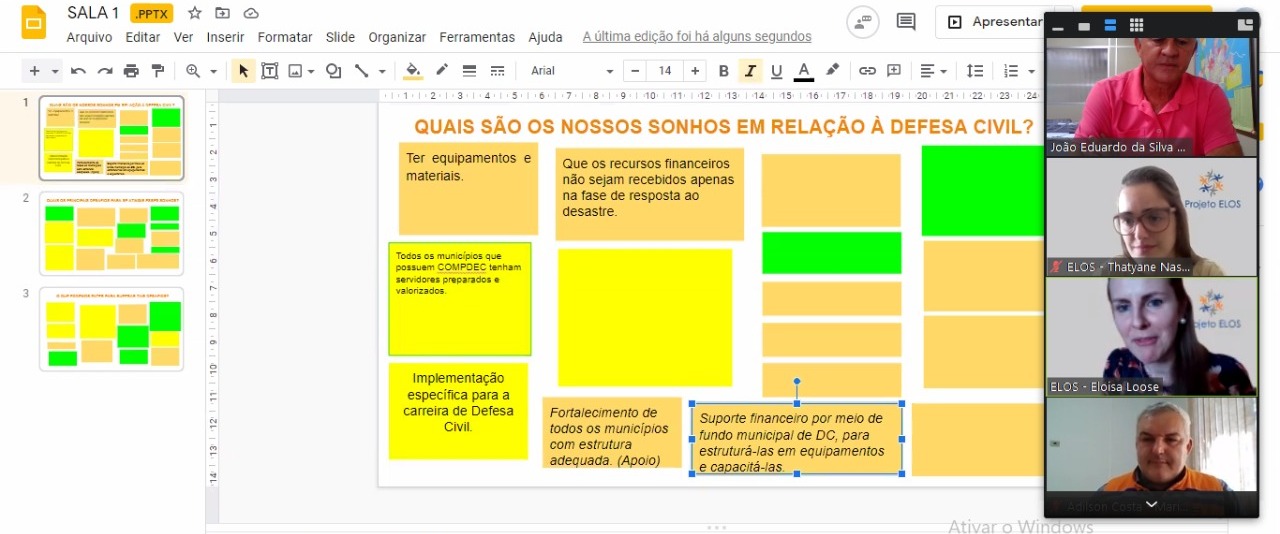Open the border dash style options
This screenshot has height=534, width=1280.
coord(497,71)
